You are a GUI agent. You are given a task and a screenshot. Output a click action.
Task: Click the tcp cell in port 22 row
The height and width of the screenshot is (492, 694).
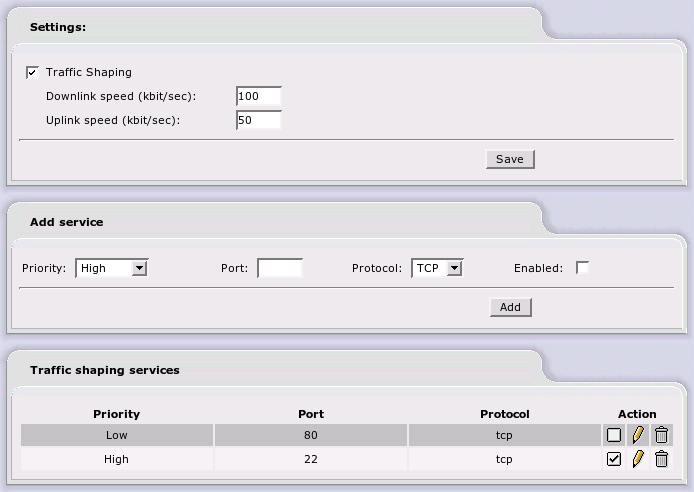click(504, 459)
